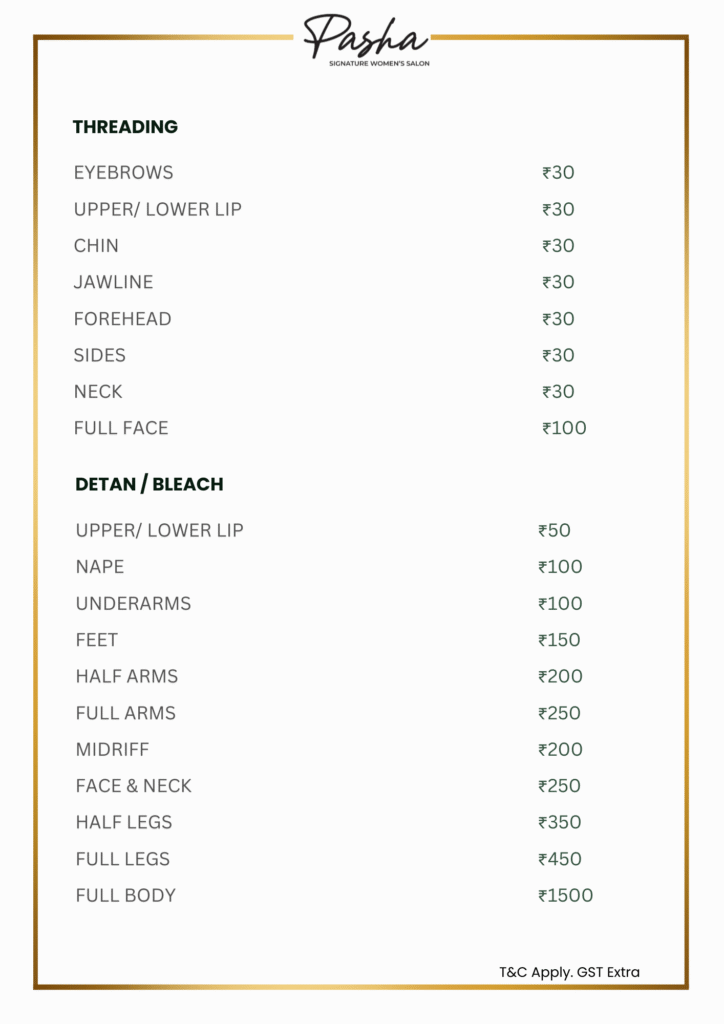
Task: Select the FULL LEGS item
Action: pos(123,859)
